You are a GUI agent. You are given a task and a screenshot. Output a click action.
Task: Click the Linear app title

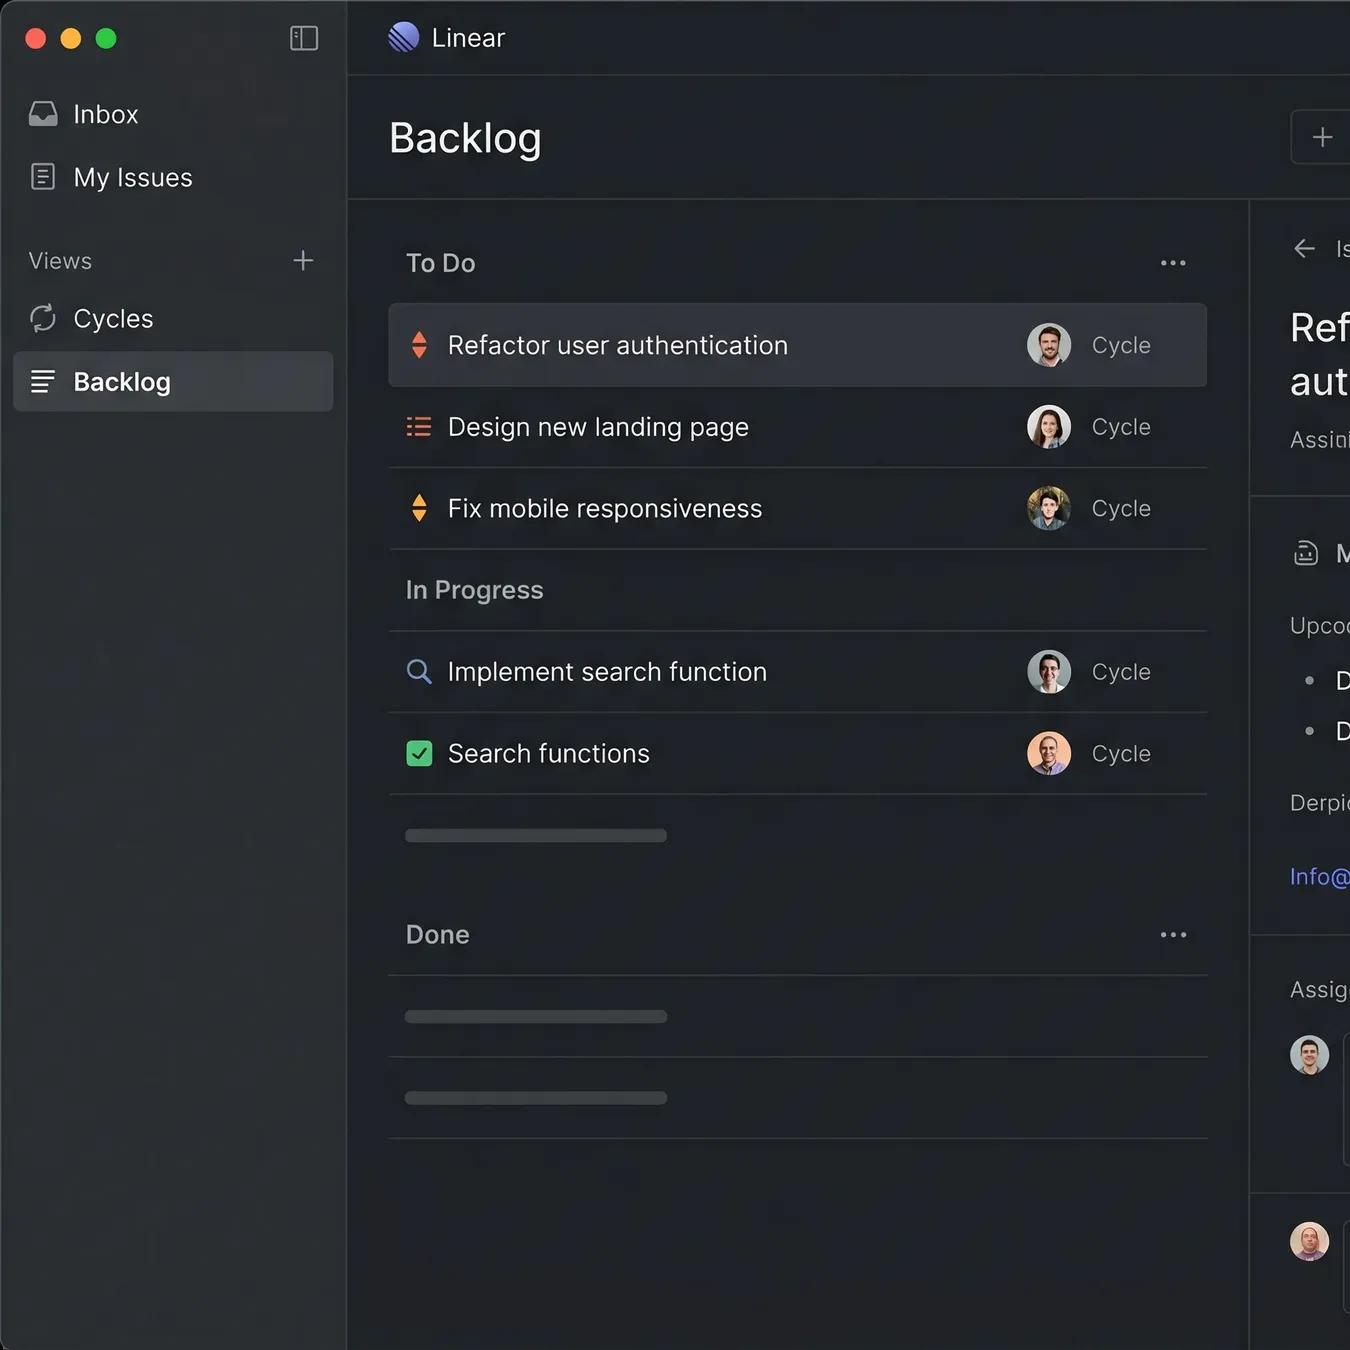point(468,38)
